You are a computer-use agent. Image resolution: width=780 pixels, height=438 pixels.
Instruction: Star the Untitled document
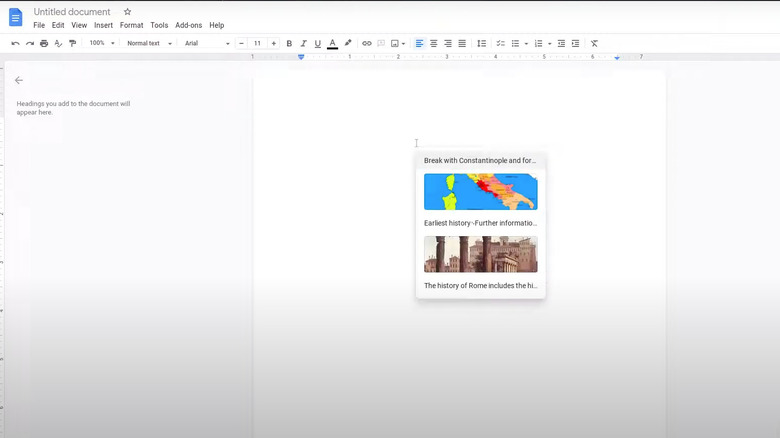(127, 12)
